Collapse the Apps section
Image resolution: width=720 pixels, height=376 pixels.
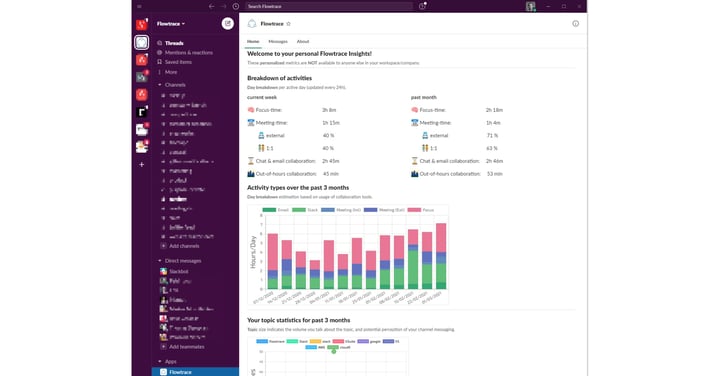click(160, 362)
